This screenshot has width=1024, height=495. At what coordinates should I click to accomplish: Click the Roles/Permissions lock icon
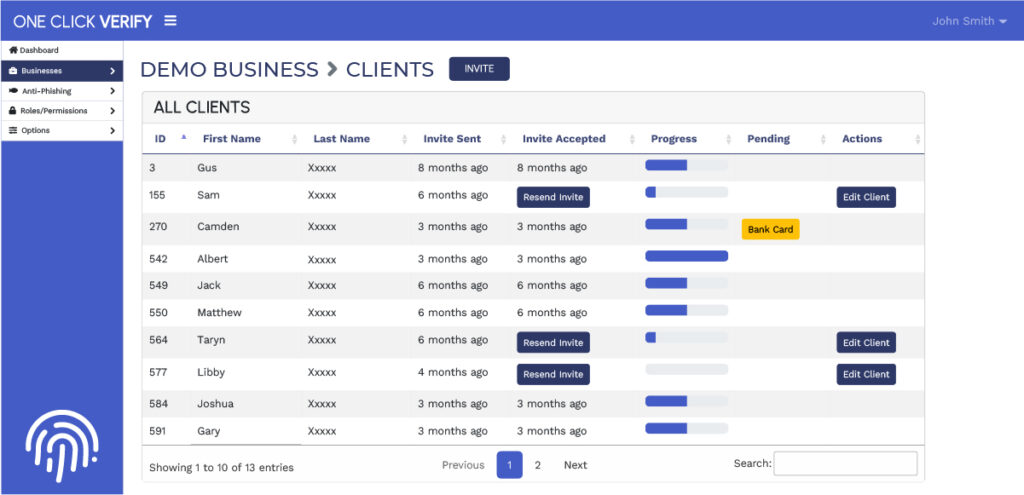click(x=13, y=111)
